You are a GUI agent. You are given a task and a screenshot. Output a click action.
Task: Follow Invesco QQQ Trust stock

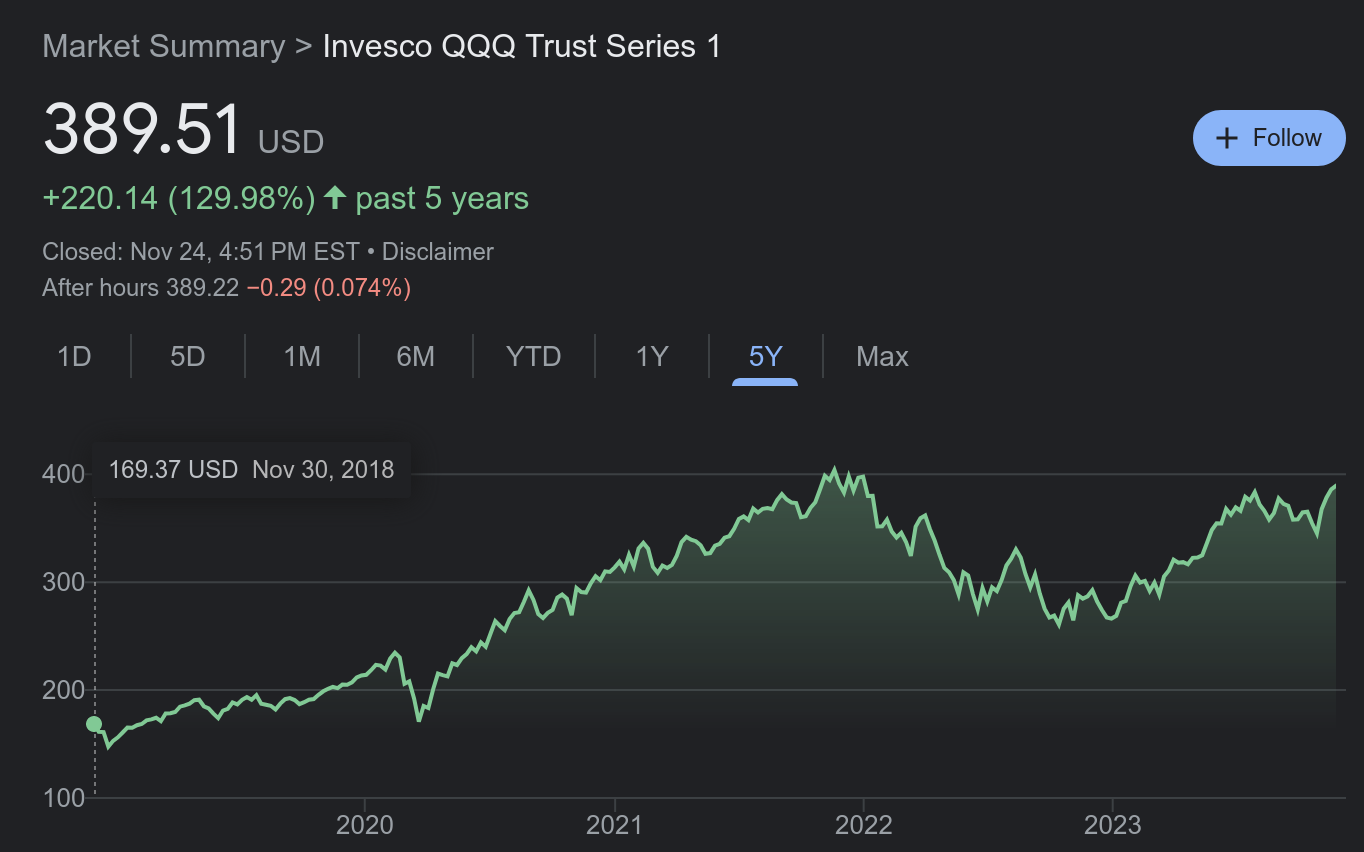click(x=1269, y=138)
